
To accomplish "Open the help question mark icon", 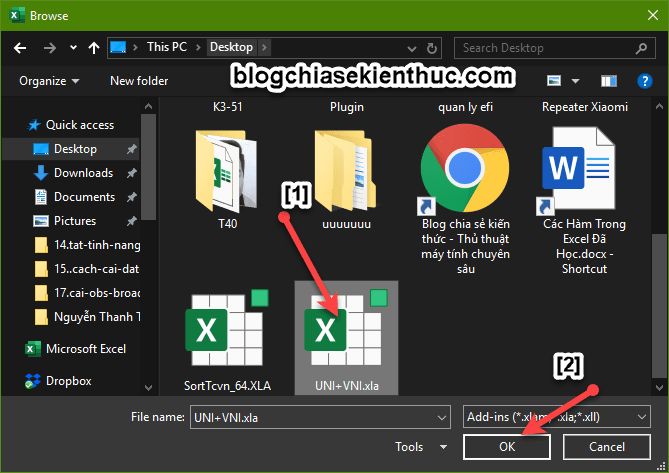I will 644,81.
